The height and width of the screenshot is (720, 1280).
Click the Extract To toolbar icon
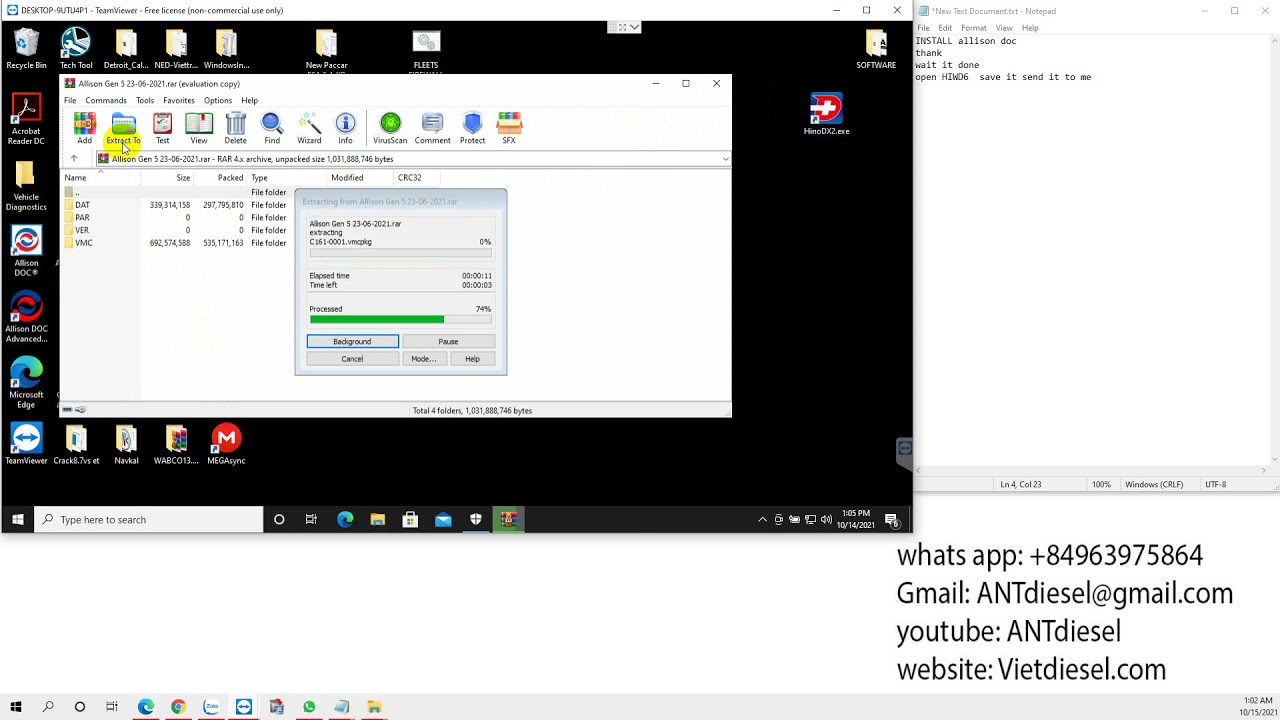(123, 128)
